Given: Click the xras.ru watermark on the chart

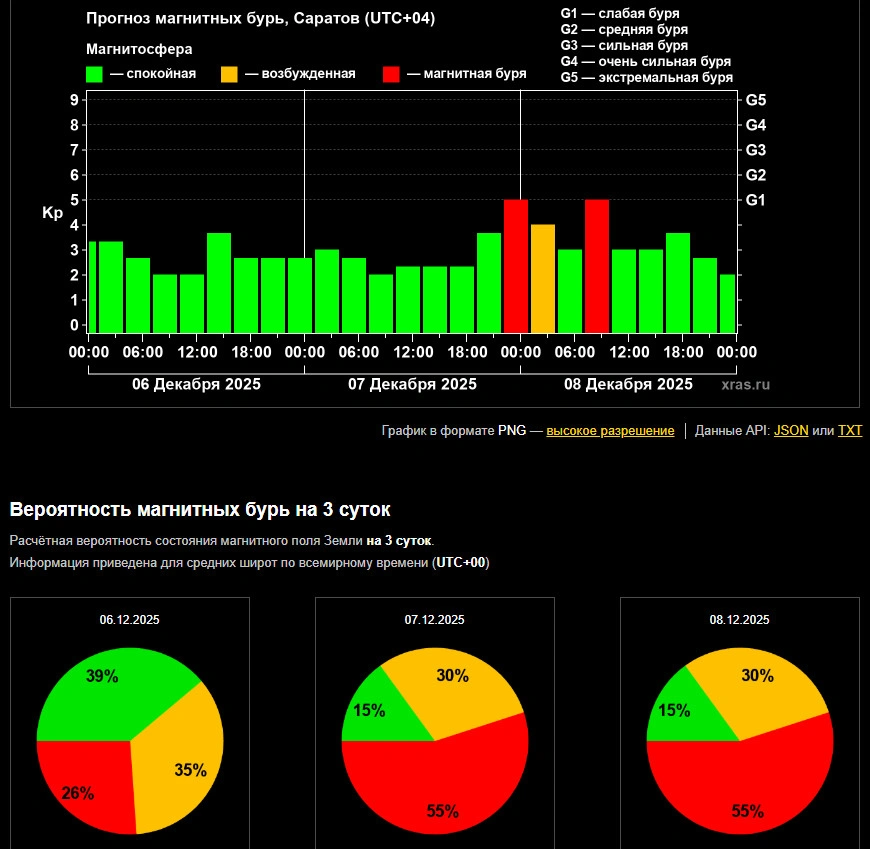Looking at the screenshot, I should click(x=746, y=384).
